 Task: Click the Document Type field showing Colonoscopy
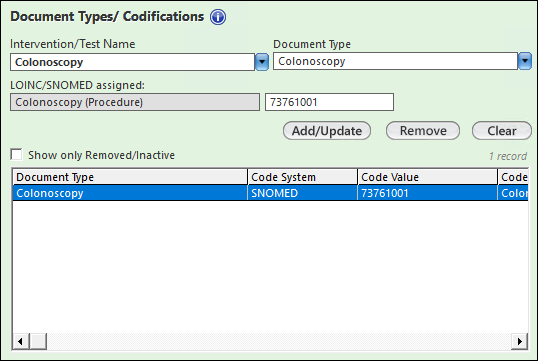pyautogui.click(x=395, y=61)
